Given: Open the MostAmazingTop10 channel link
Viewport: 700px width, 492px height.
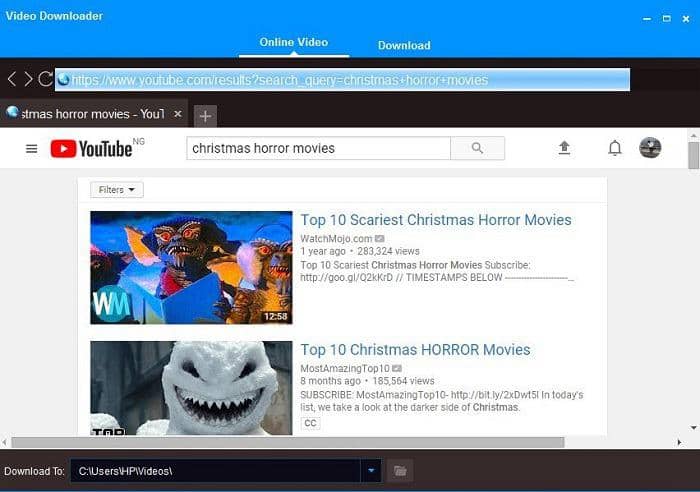Looking at the screenshot, I should (345, 368).
